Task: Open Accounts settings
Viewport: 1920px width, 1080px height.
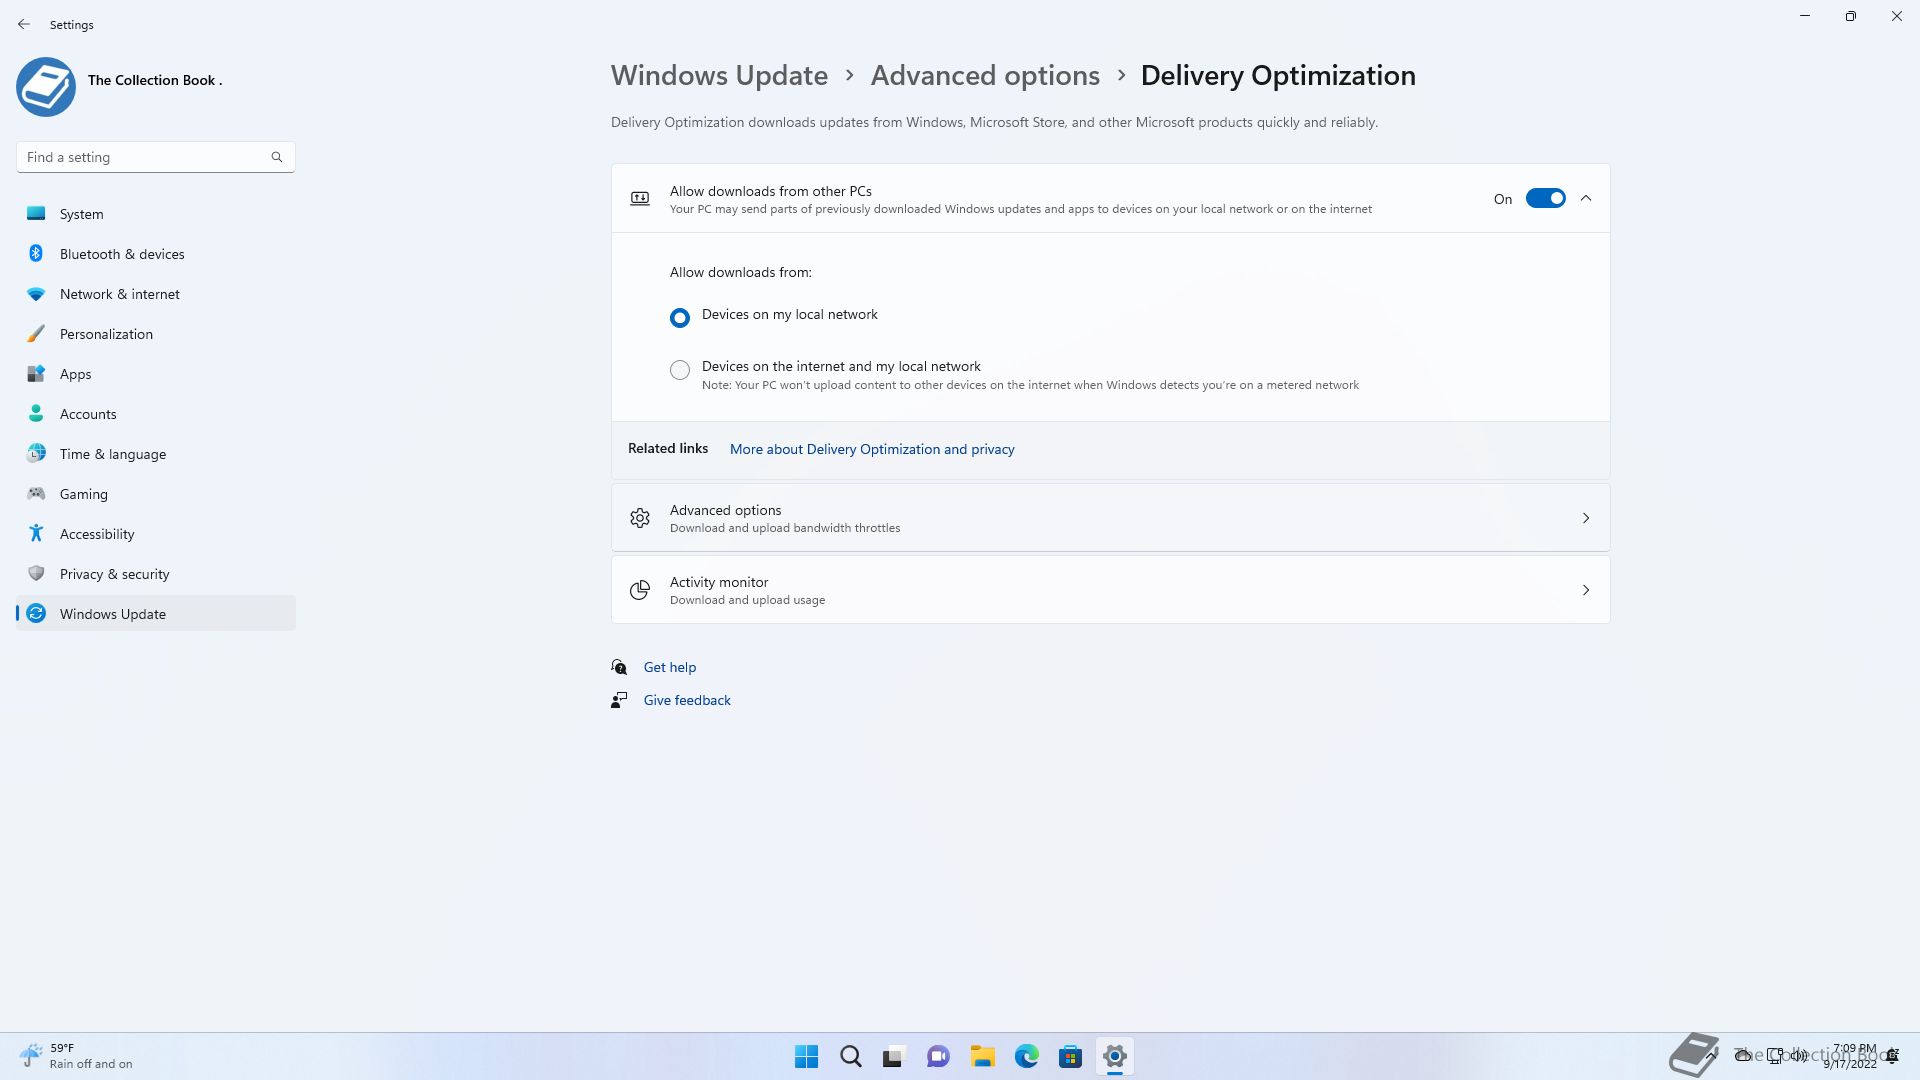Action: (x=155, y=414)
